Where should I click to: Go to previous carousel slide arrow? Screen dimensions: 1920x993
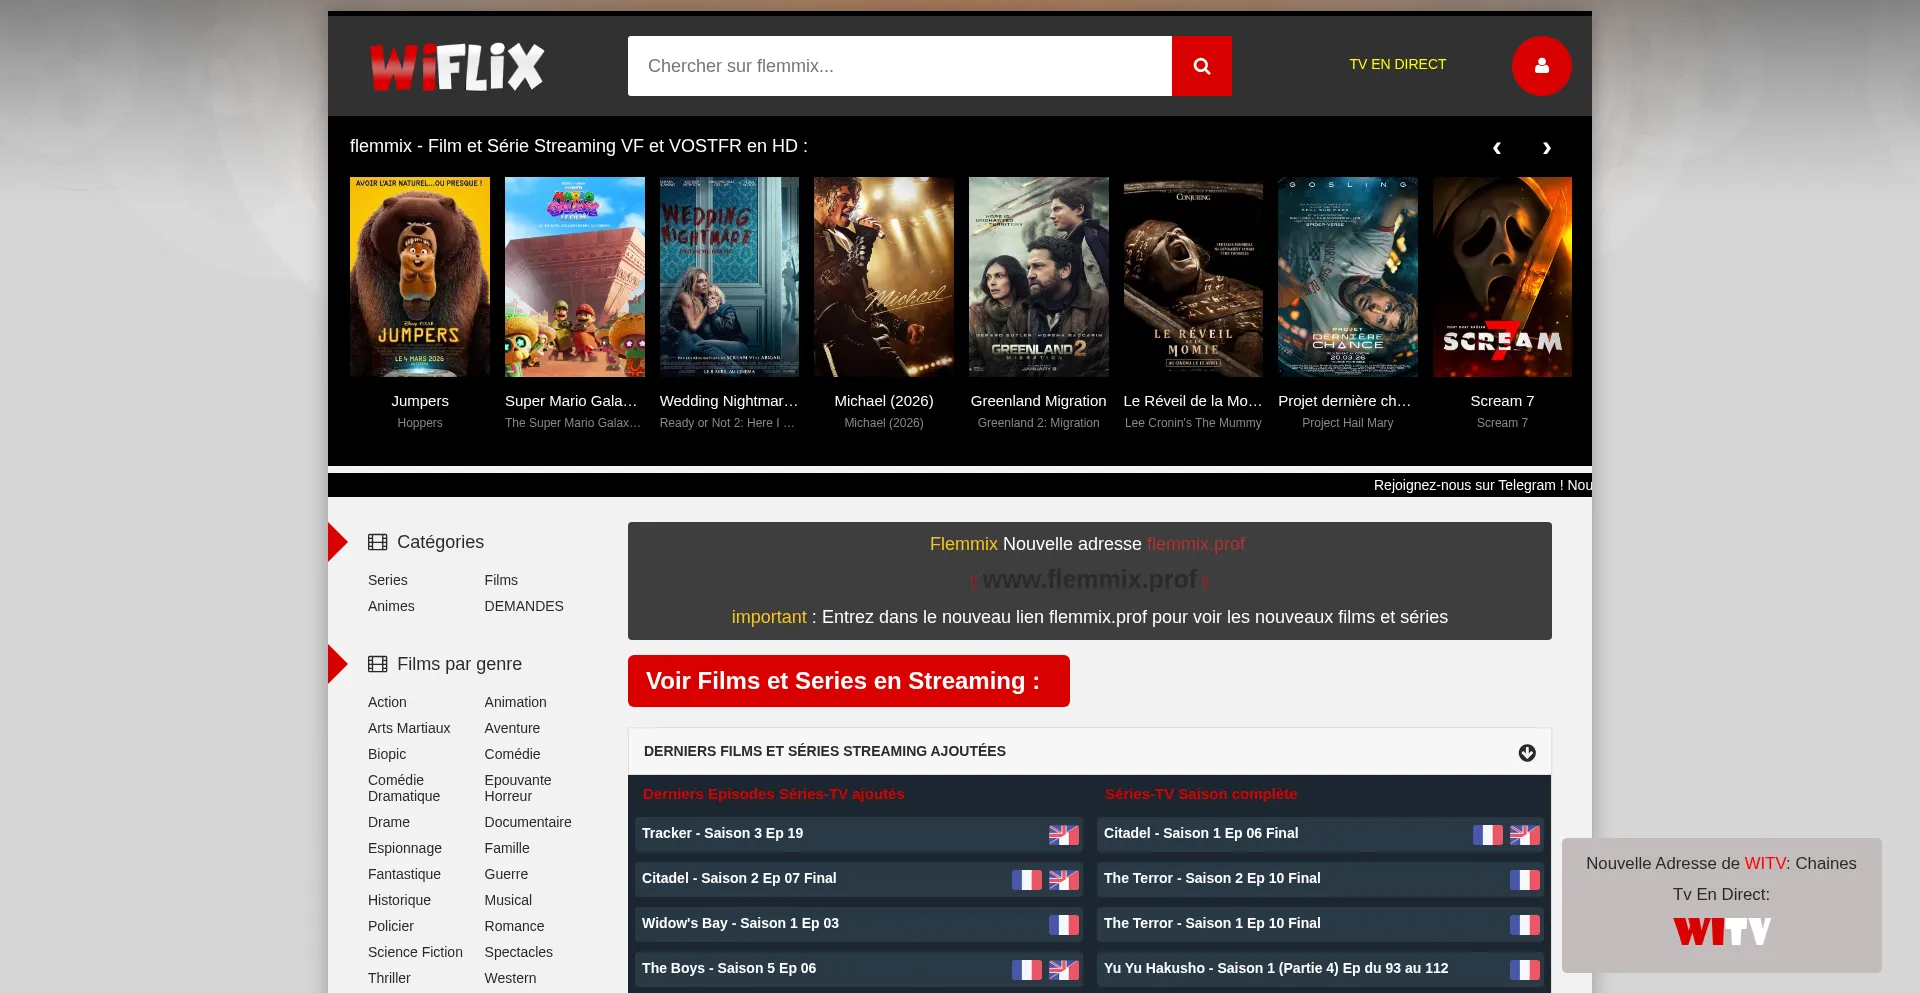pos(1497,148)
